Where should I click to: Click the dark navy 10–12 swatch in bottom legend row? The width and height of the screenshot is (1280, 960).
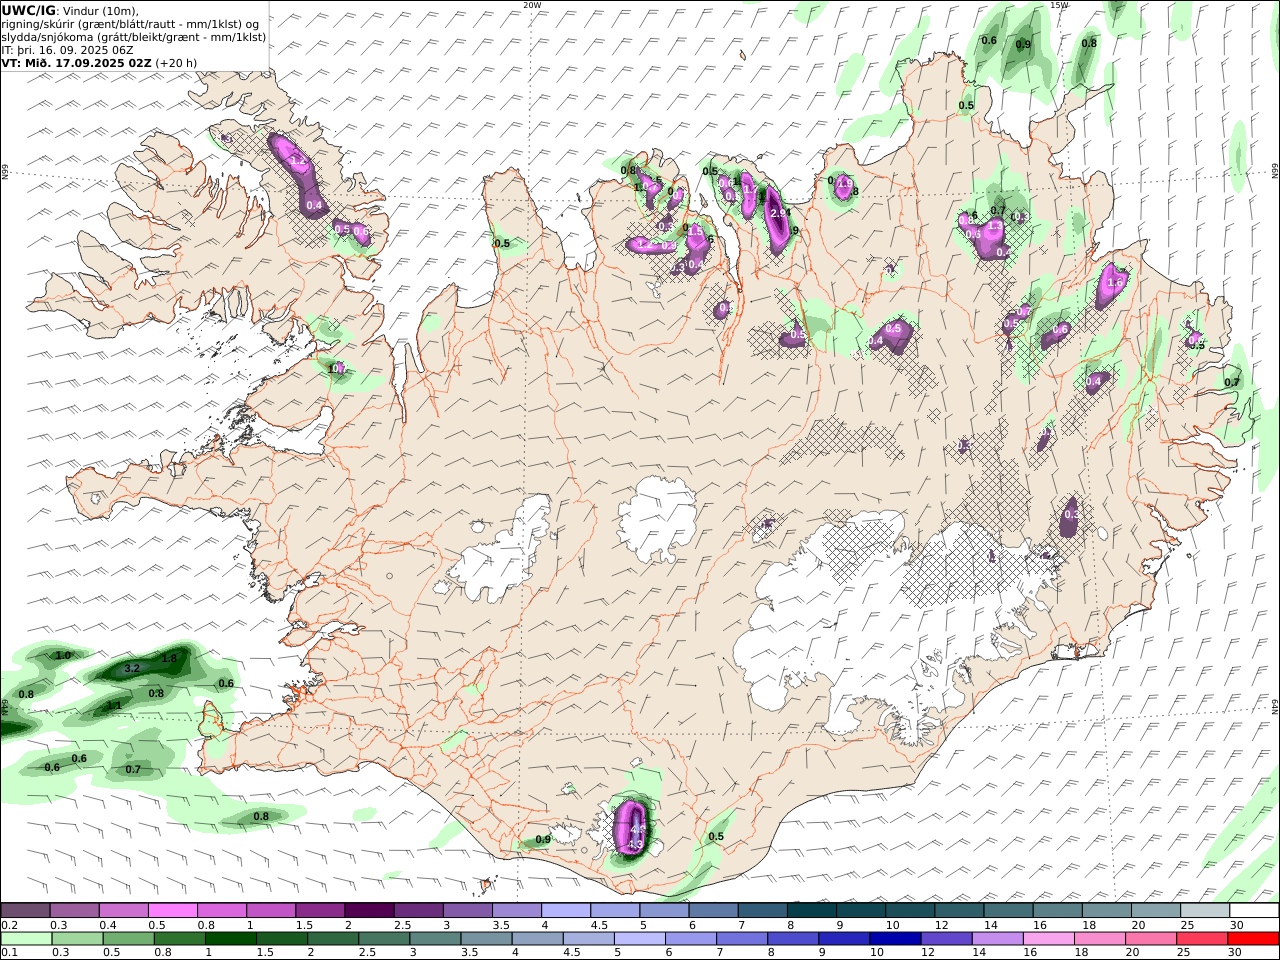[x=894, y=939]
